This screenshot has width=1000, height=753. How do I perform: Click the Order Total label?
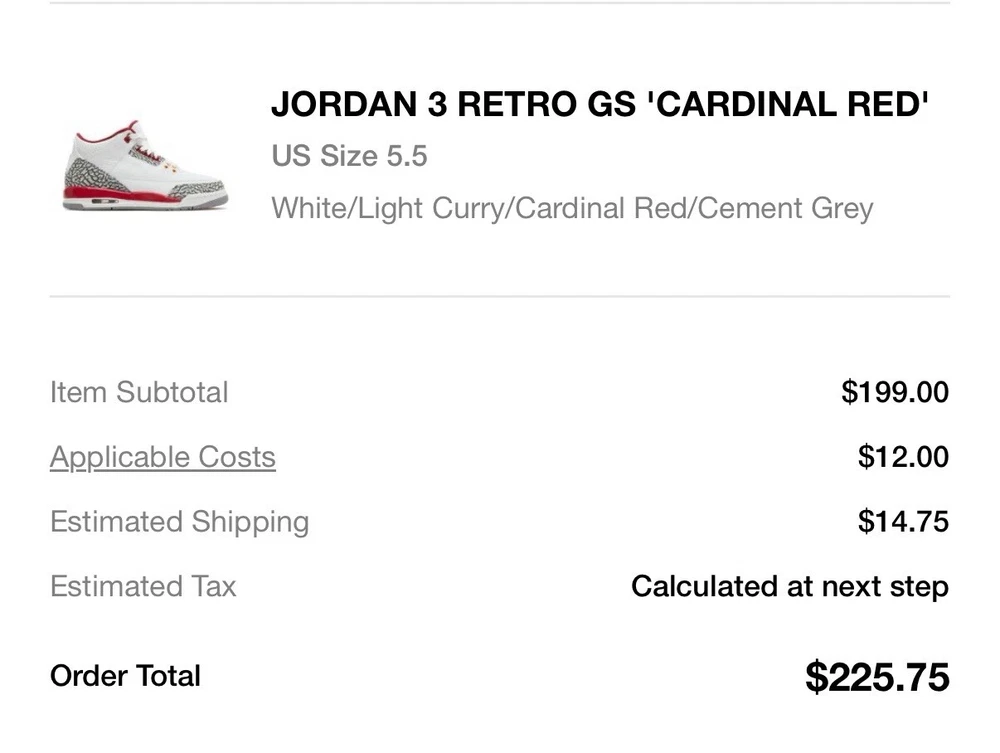pyautogui.click(x=125, y=676)
